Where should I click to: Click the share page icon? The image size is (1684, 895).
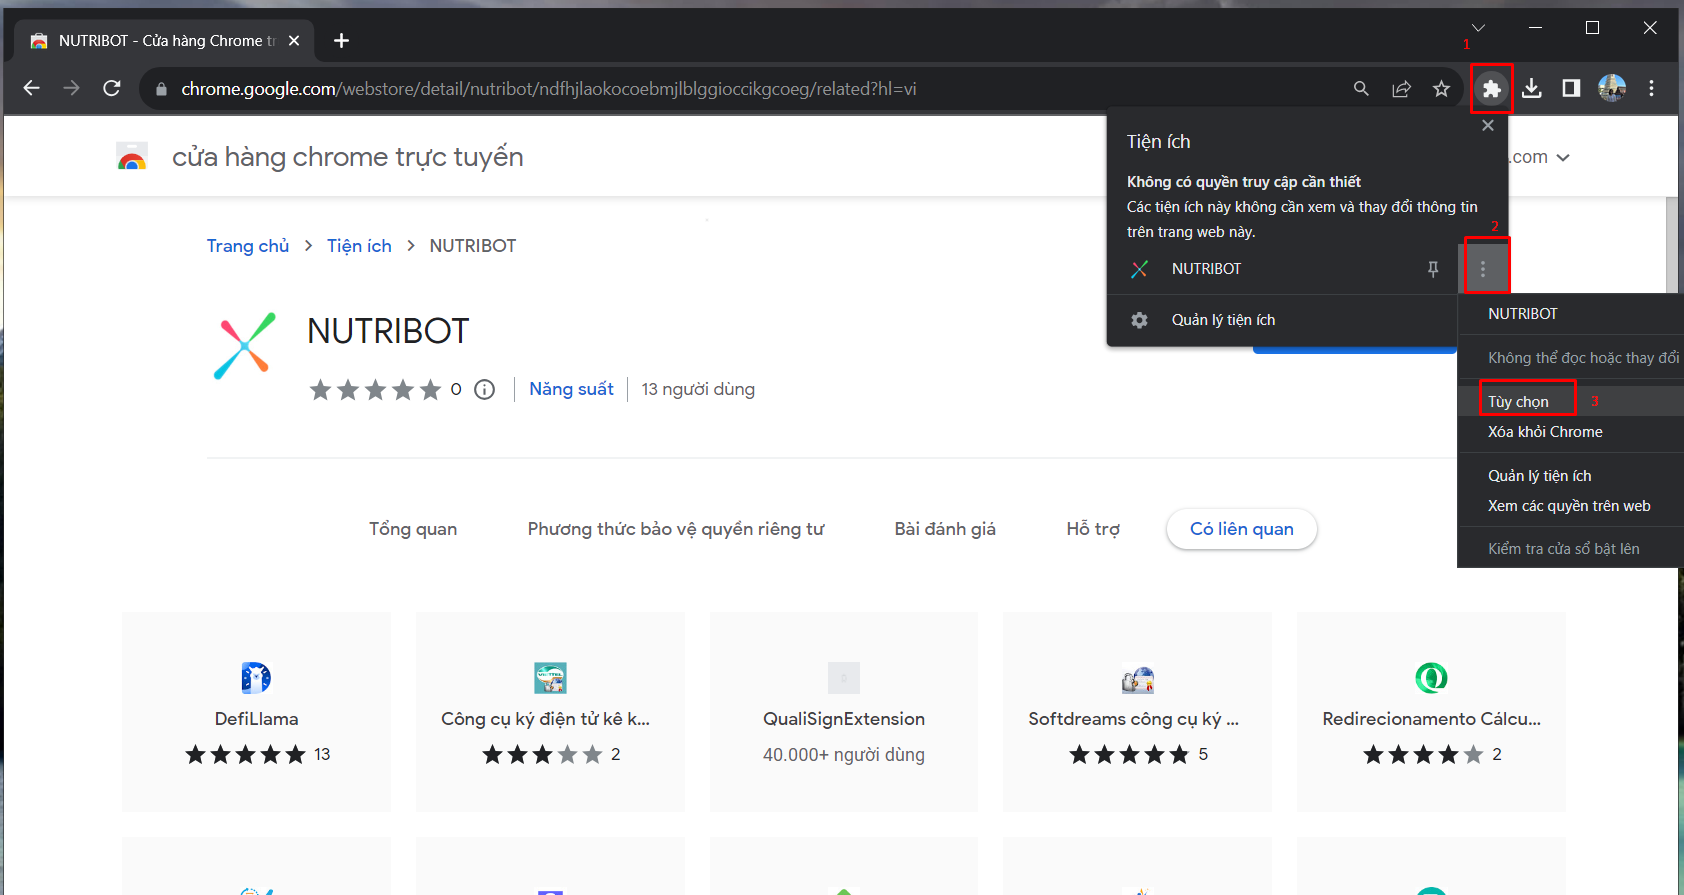pos(1401,89)
